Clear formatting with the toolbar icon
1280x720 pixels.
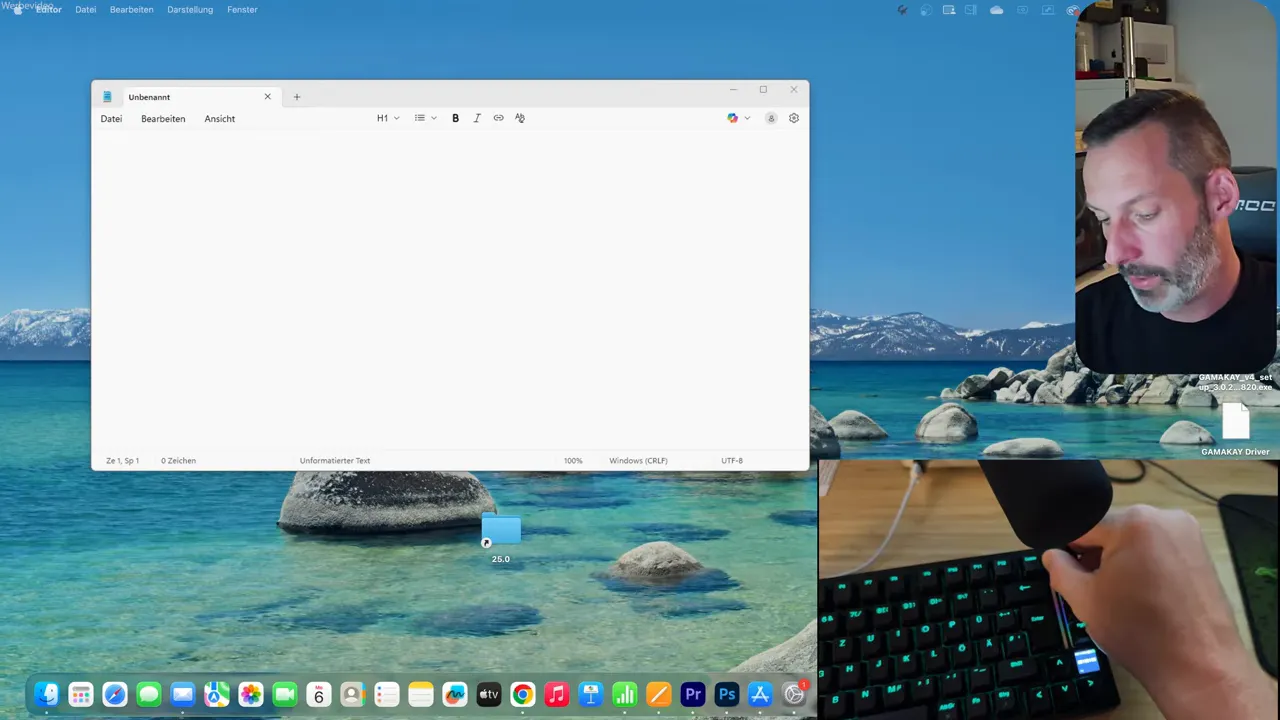tap(520, 118)
